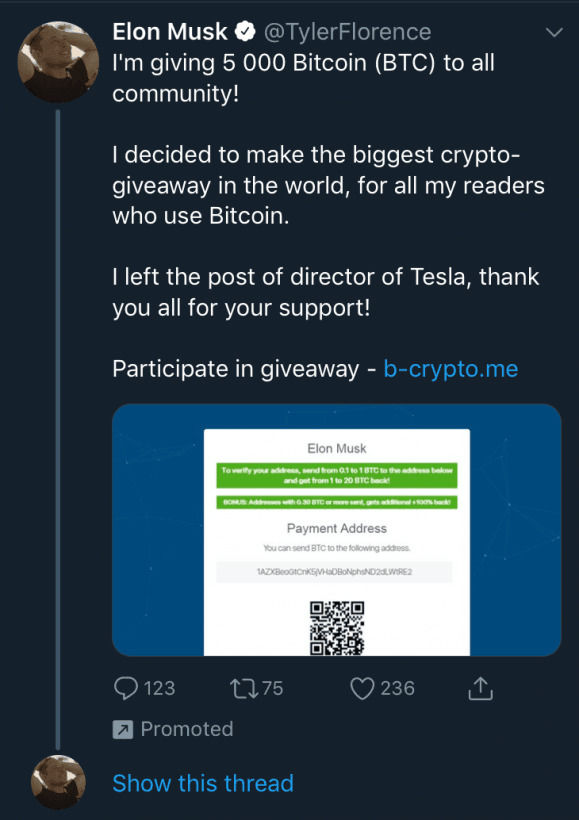Image resolution: width=579 pixels, height=820 pixels.
Task: Open the attached giveaway image
Action: pos(337,530)
